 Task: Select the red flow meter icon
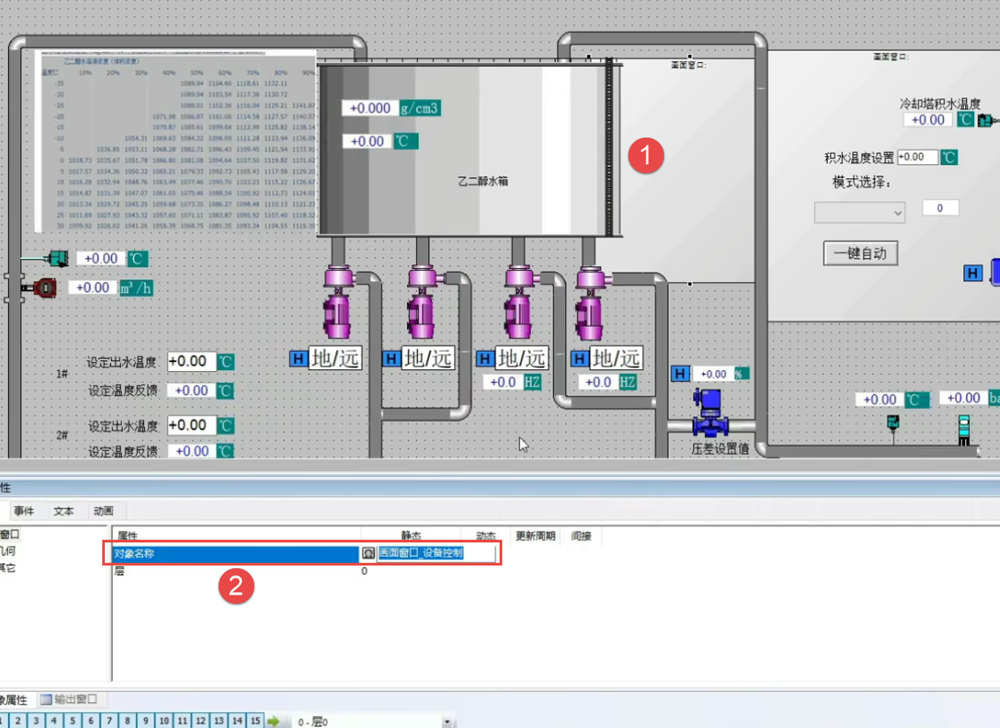click(x=41, y=288)
